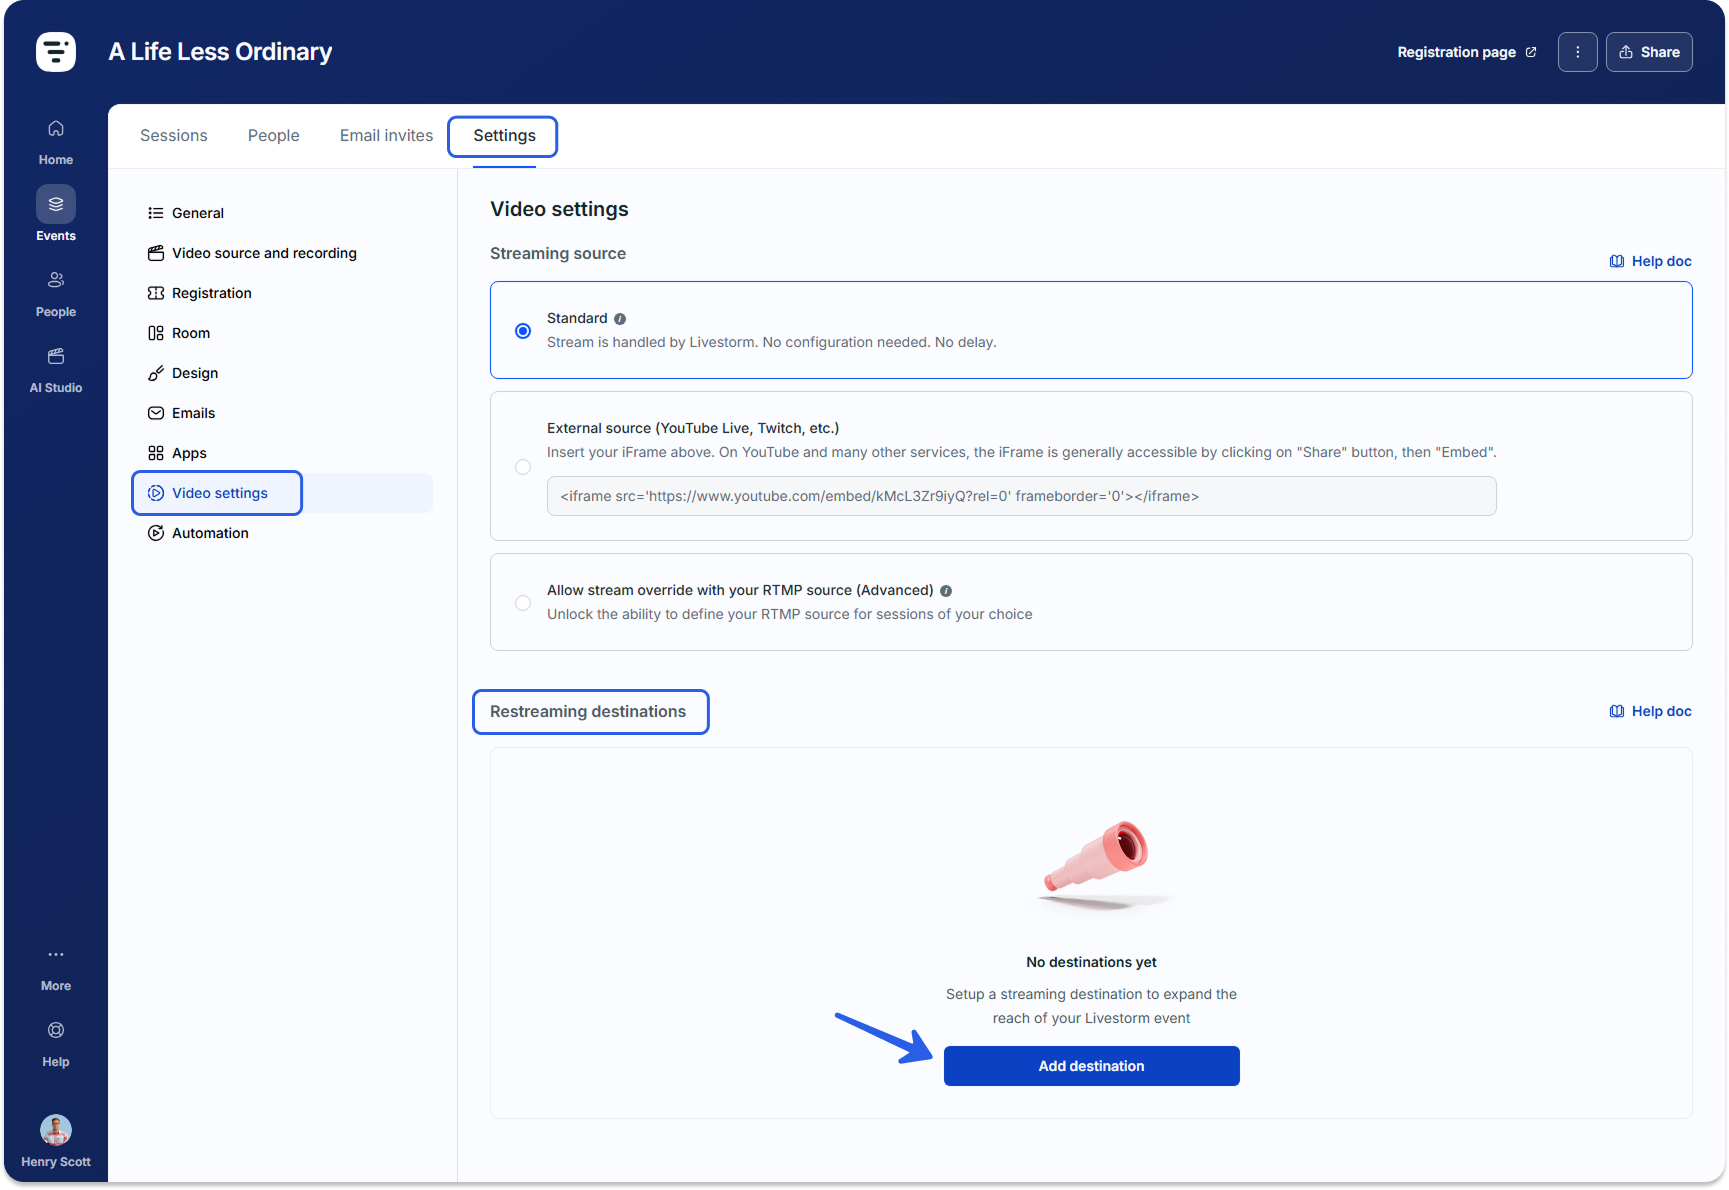Click the Add destination button
Viewport: 1729px width, 1190px height.
pos(1091,1066)
